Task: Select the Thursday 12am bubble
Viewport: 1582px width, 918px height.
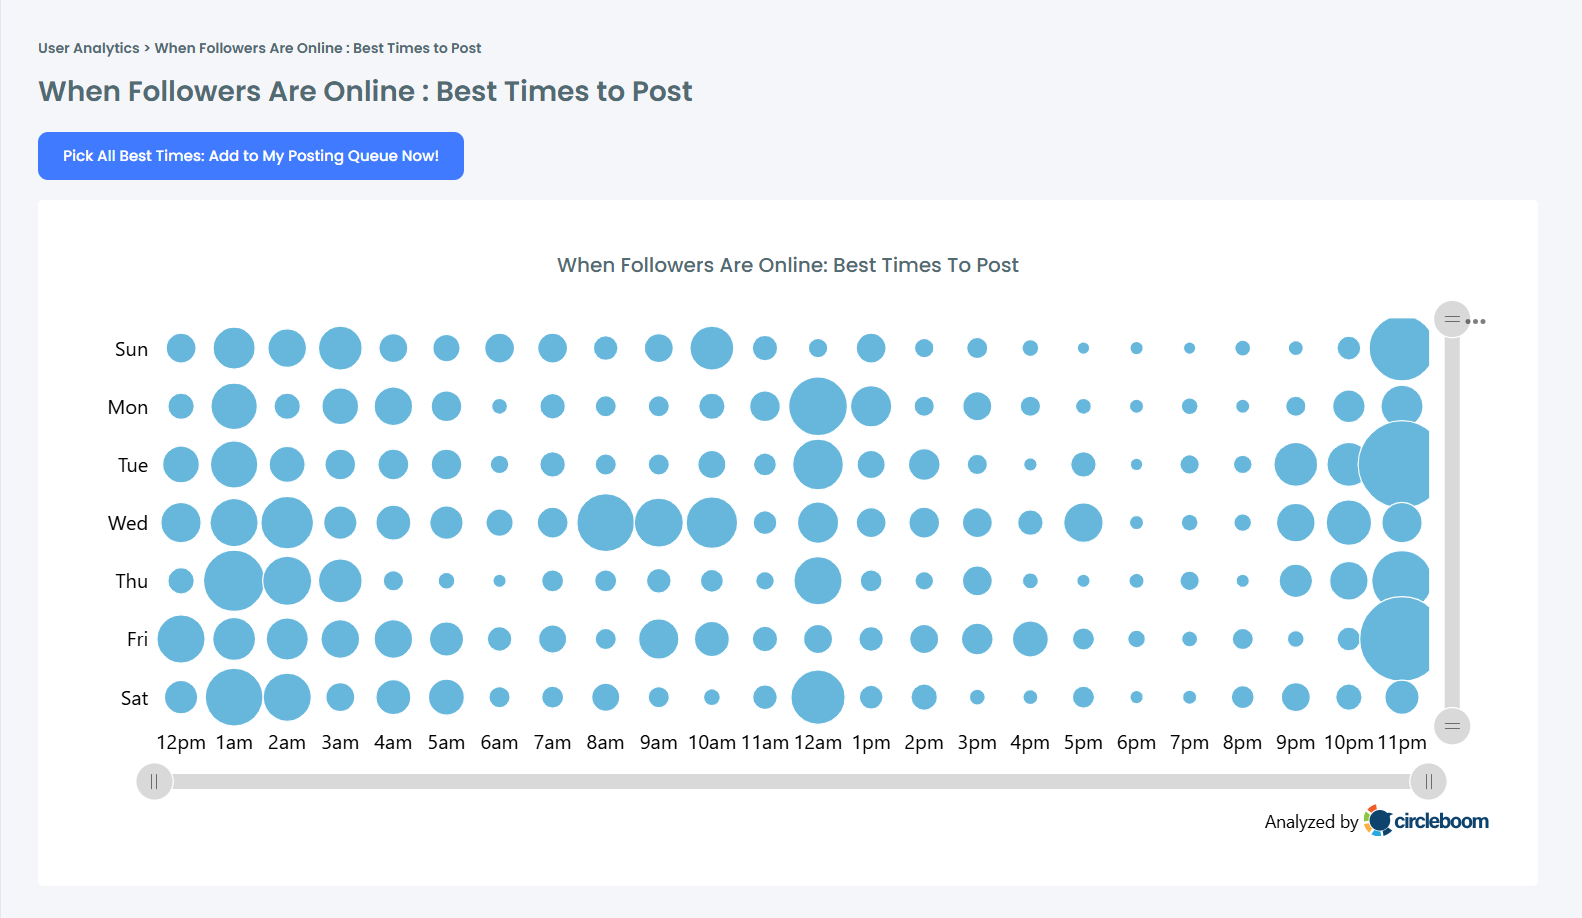Action: (x=818, y=580)
